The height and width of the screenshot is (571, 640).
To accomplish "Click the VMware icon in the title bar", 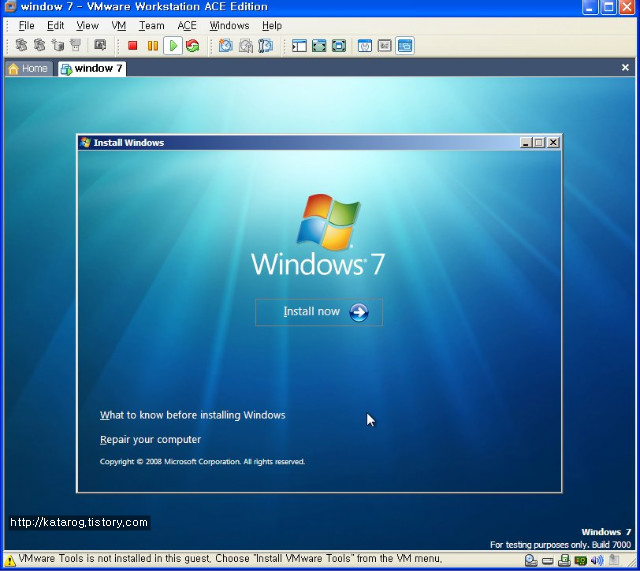I will pyautogui.click(x=10, y=7).
